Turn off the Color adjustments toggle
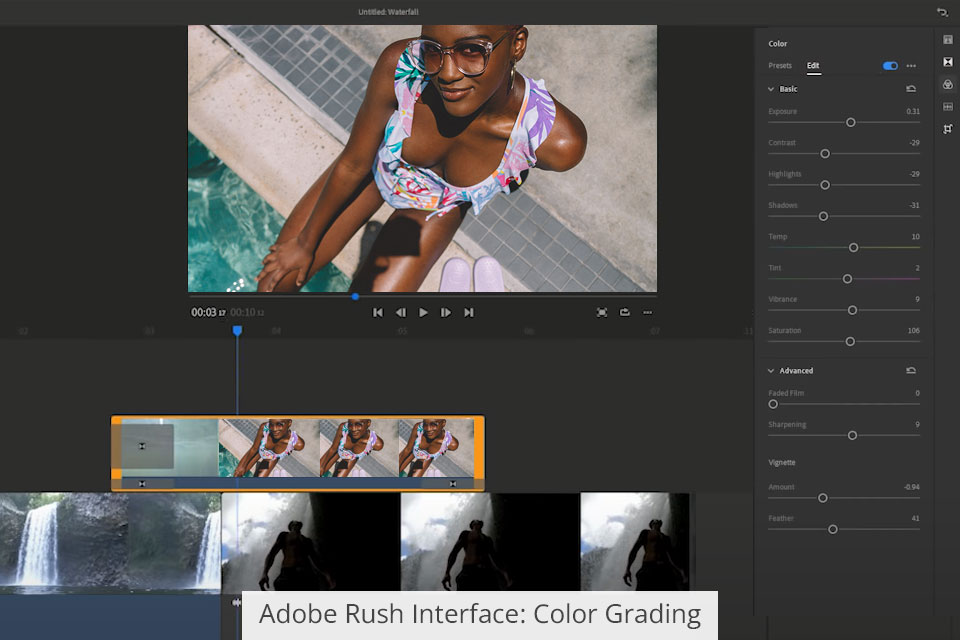960x640 pixels. (890, 66)
